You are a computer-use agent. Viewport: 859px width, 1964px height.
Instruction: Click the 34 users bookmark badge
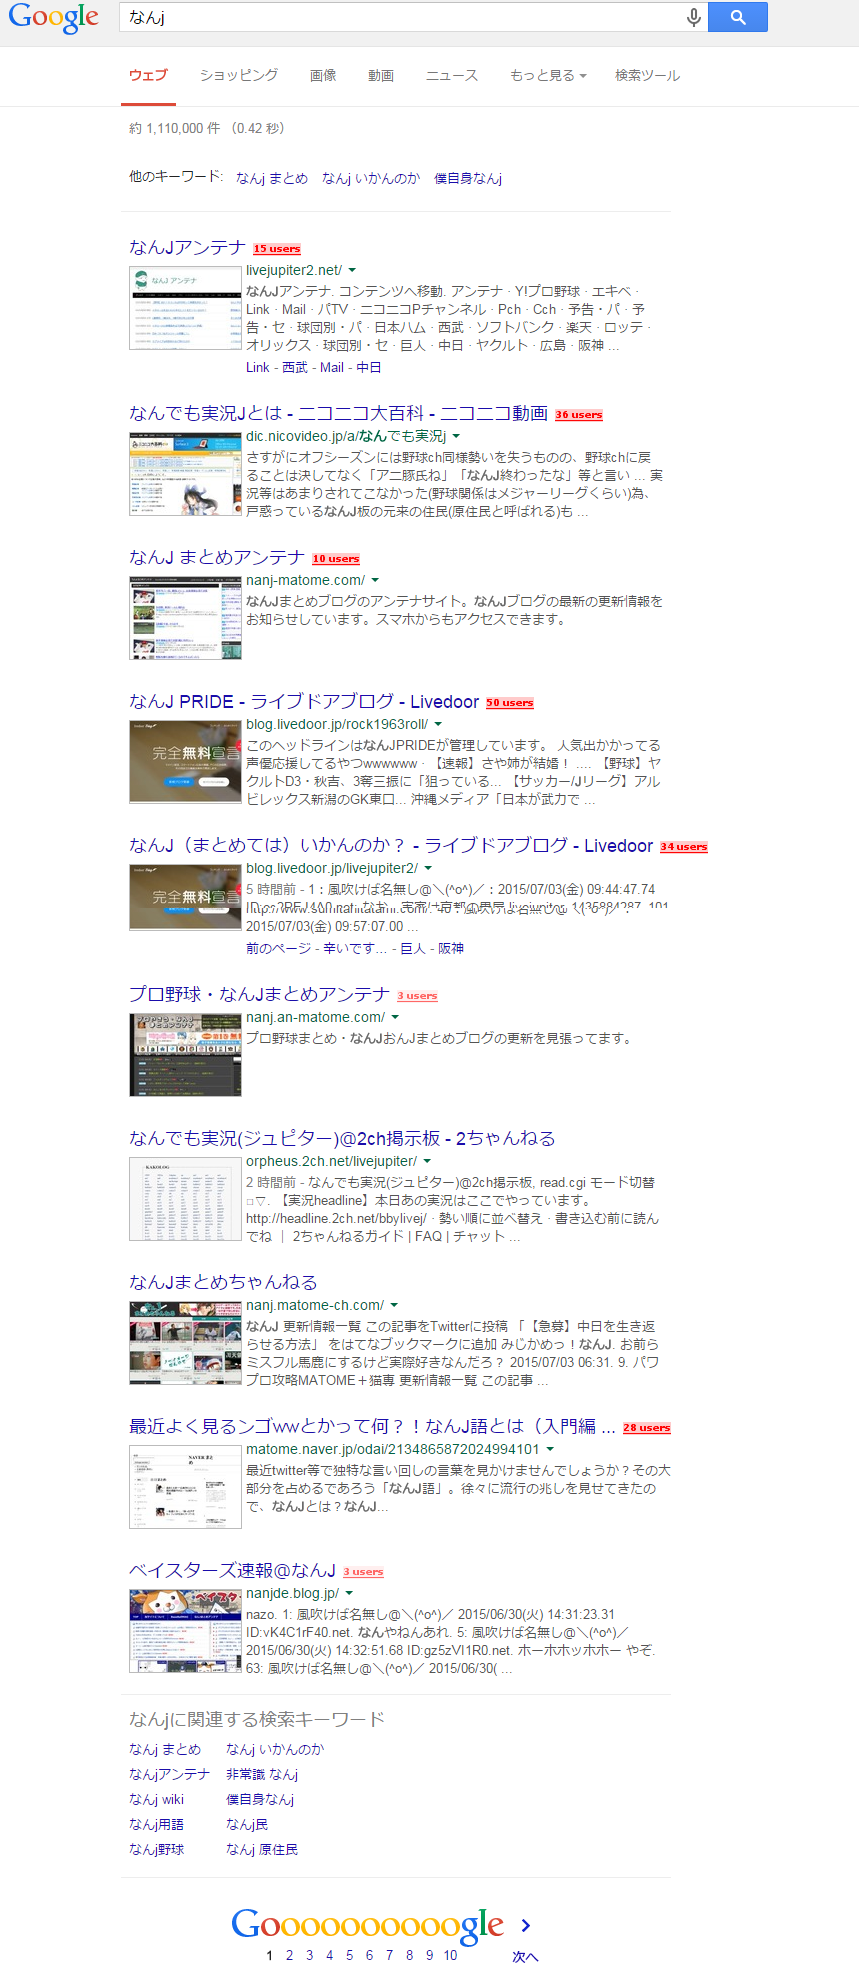pos(684,847)
